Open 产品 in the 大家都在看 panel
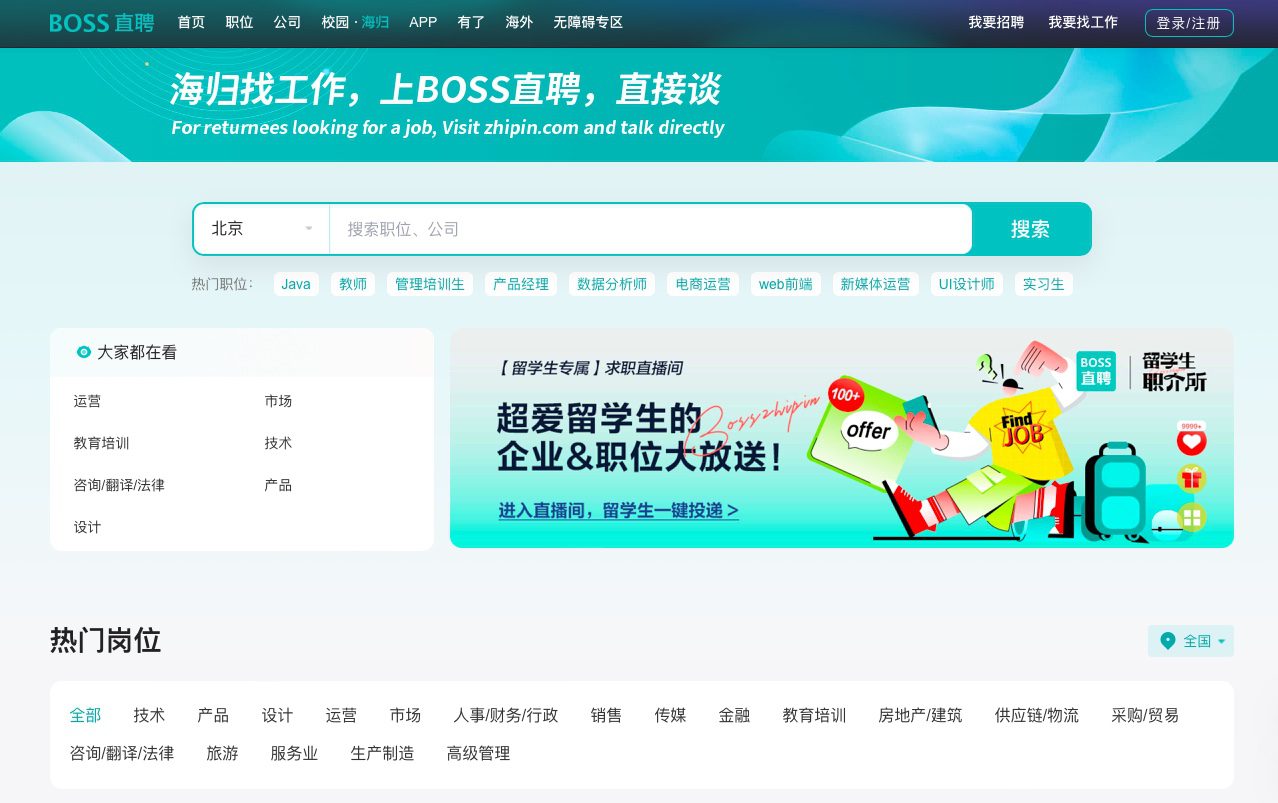Viewport: 1278px width, 803px height. tap(278, 485)
